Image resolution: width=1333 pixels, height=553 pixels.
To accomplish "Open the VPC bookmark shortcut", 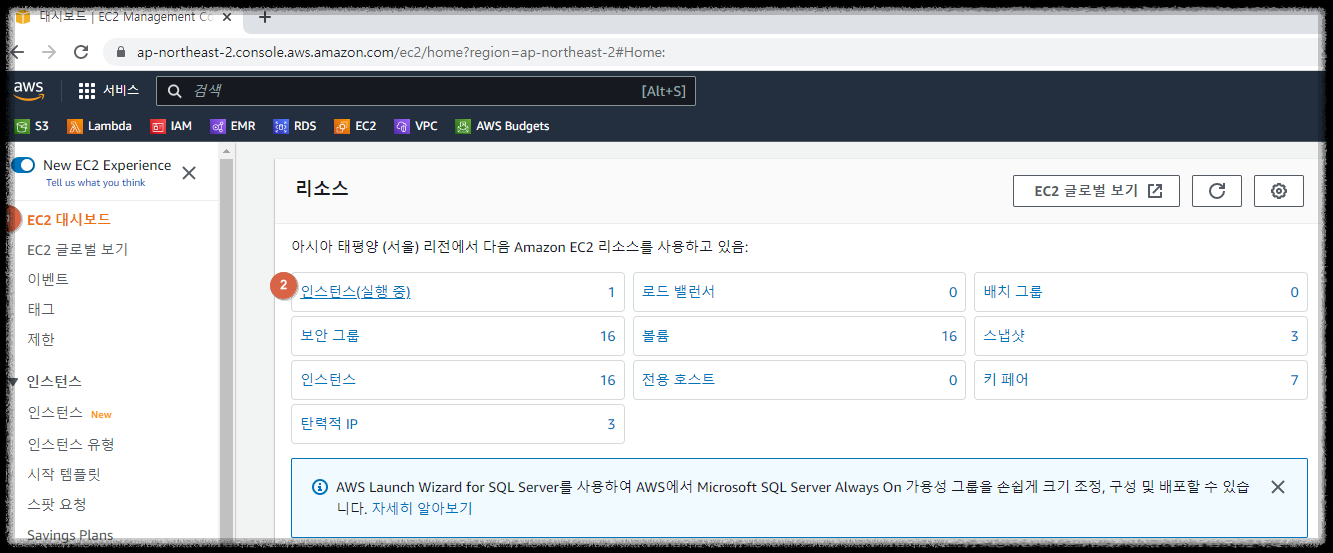I will click(x=416, y=126).
